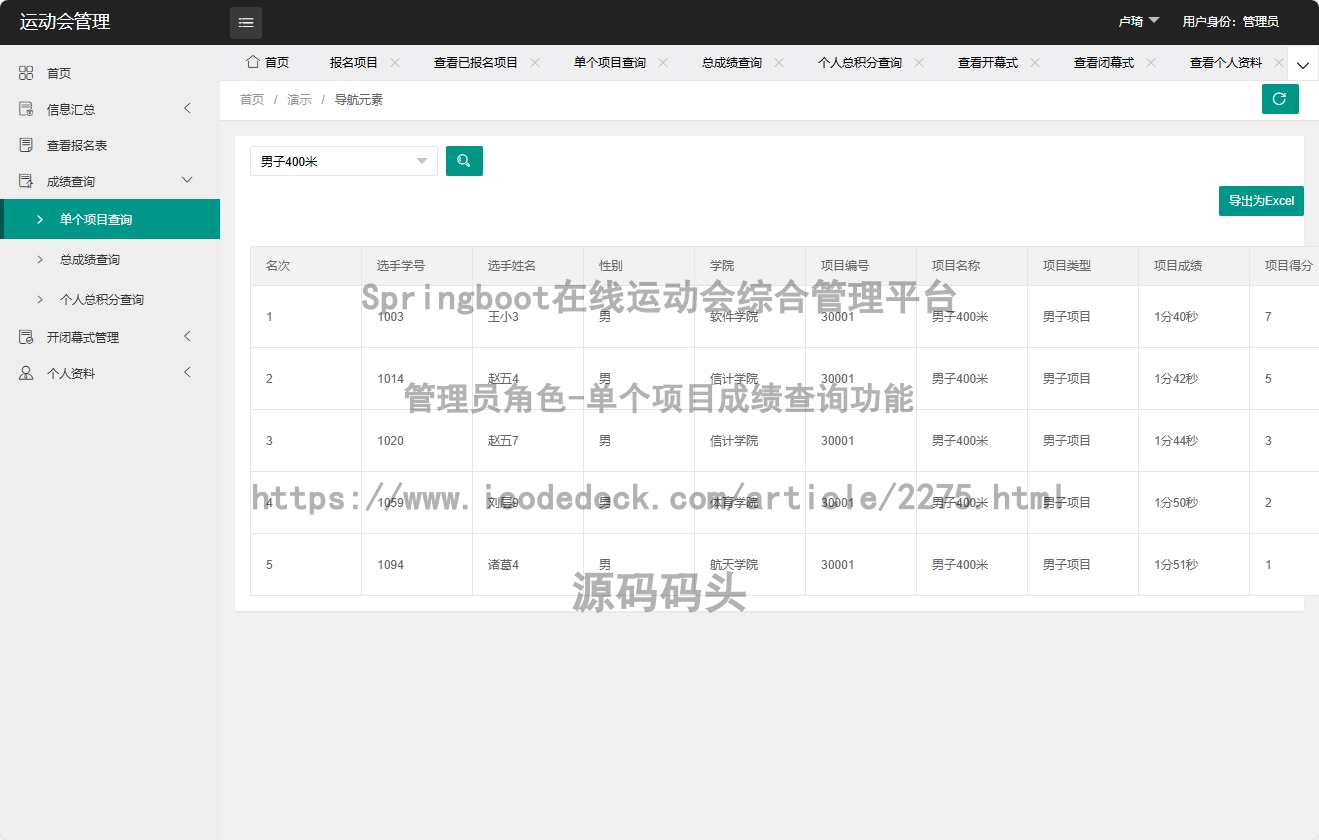Click the green refresh icon button
The height and width of the screenshot is (840, 1319).
[x=1280, y=99]
